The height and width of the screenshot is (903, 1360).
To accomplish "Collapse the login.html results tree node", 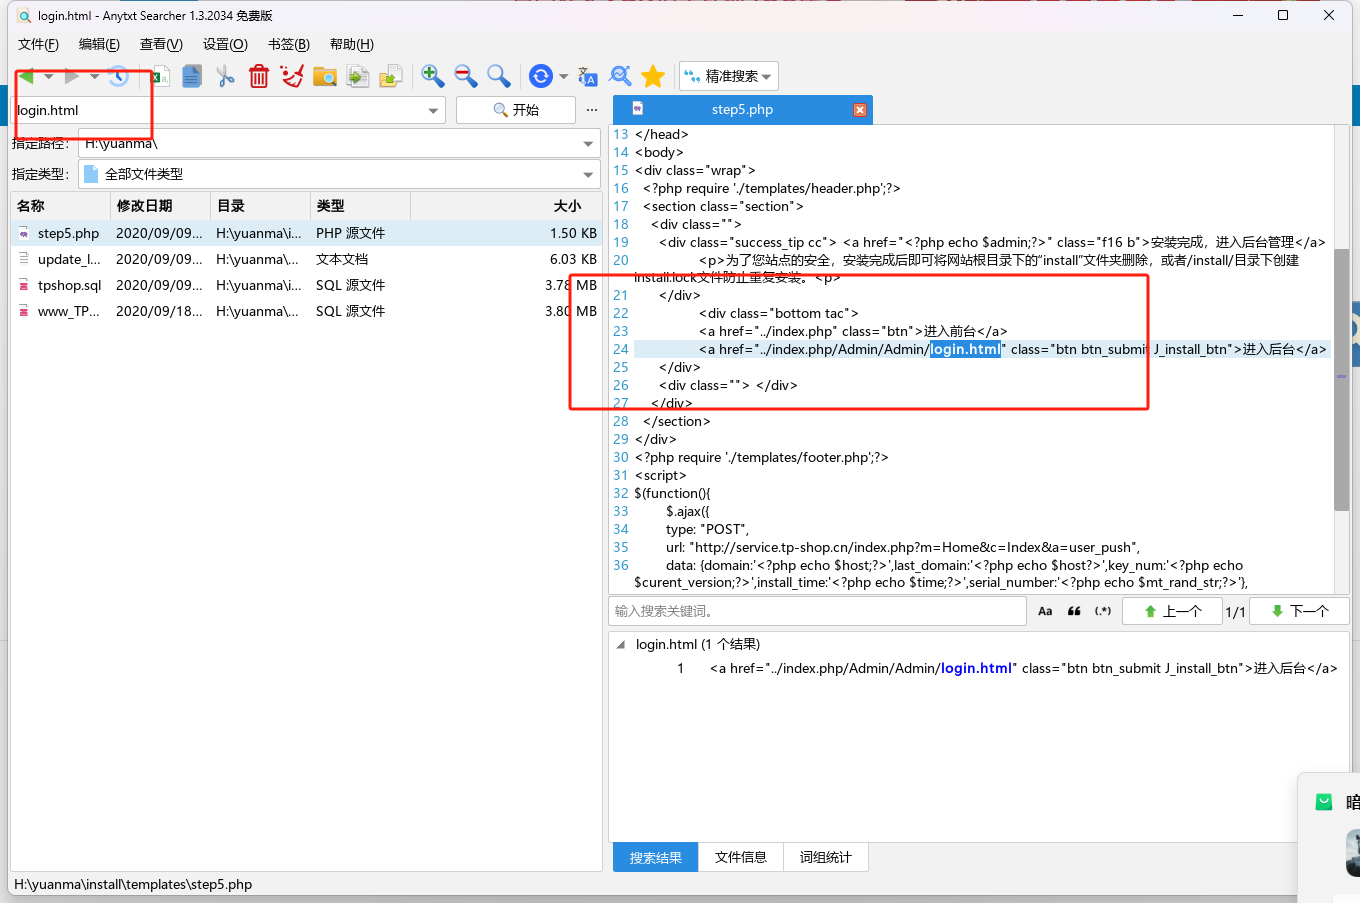I will click(x=621, y=645).
